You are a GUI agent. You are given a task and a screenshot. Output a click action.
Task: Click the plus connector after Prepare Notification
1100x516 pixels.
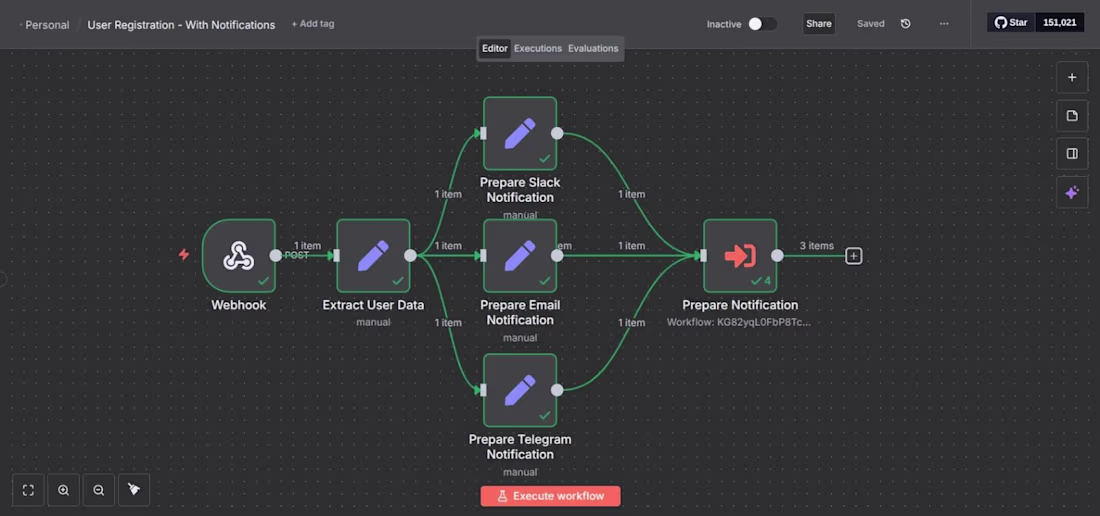tap(853, 256)
